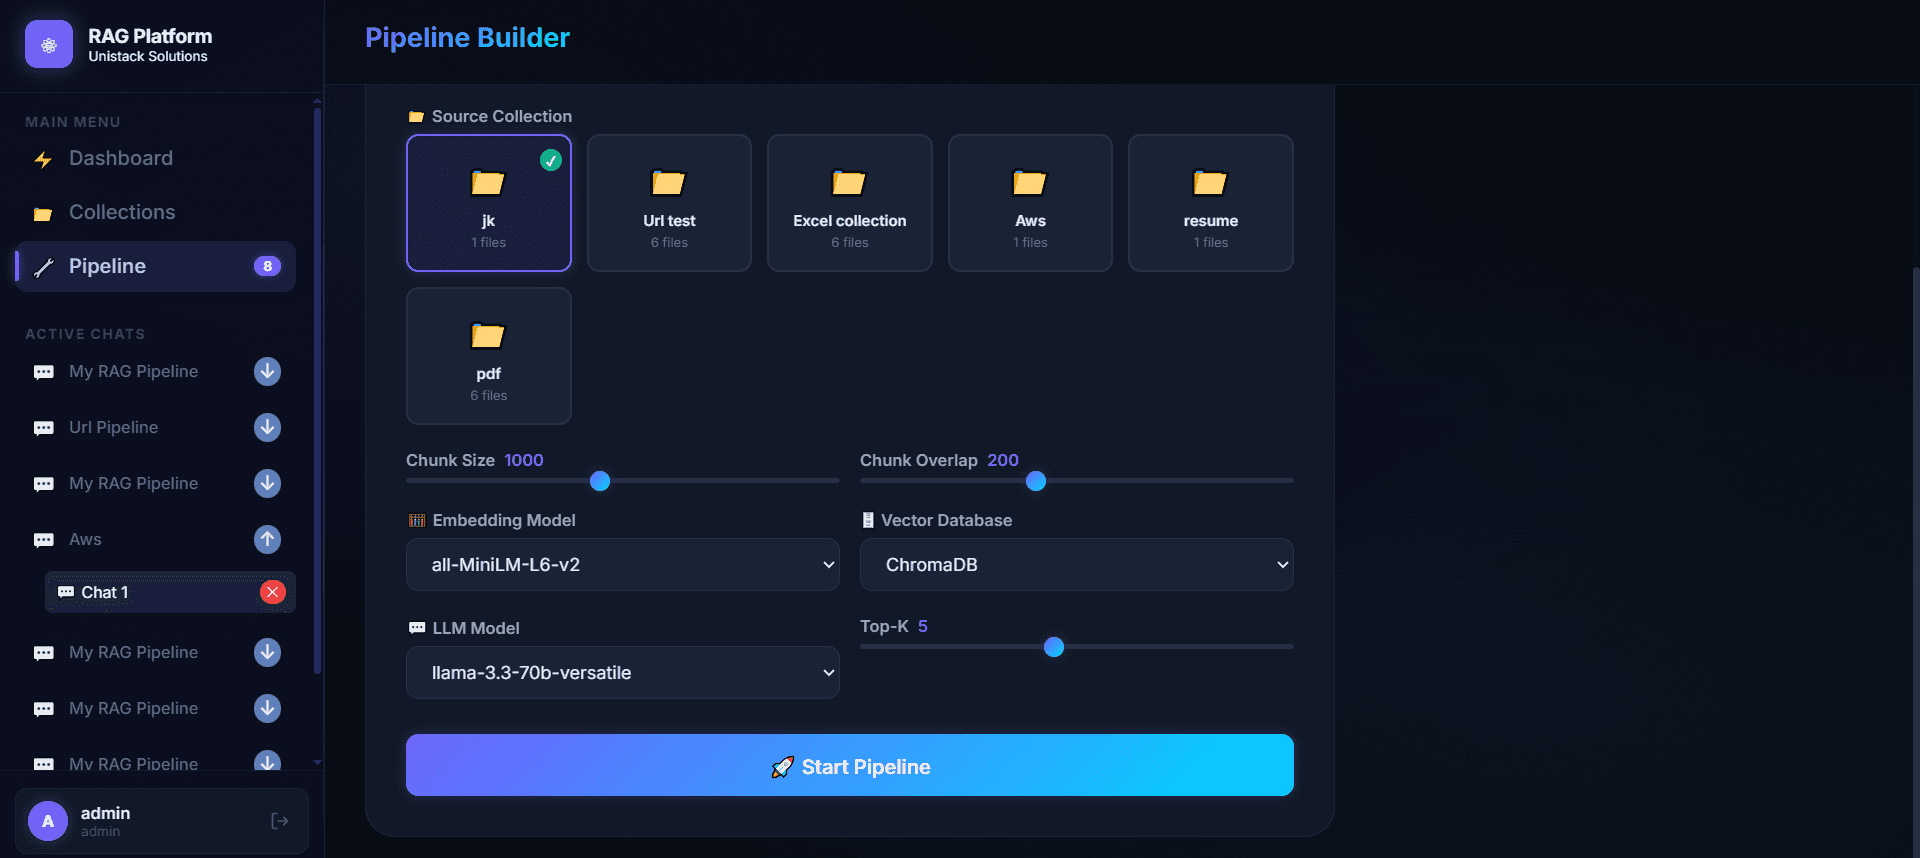Viewport: 1920px width, 858px height.
Task: Open the Vector Database dropdown
Action: (x=1077, y=565)
